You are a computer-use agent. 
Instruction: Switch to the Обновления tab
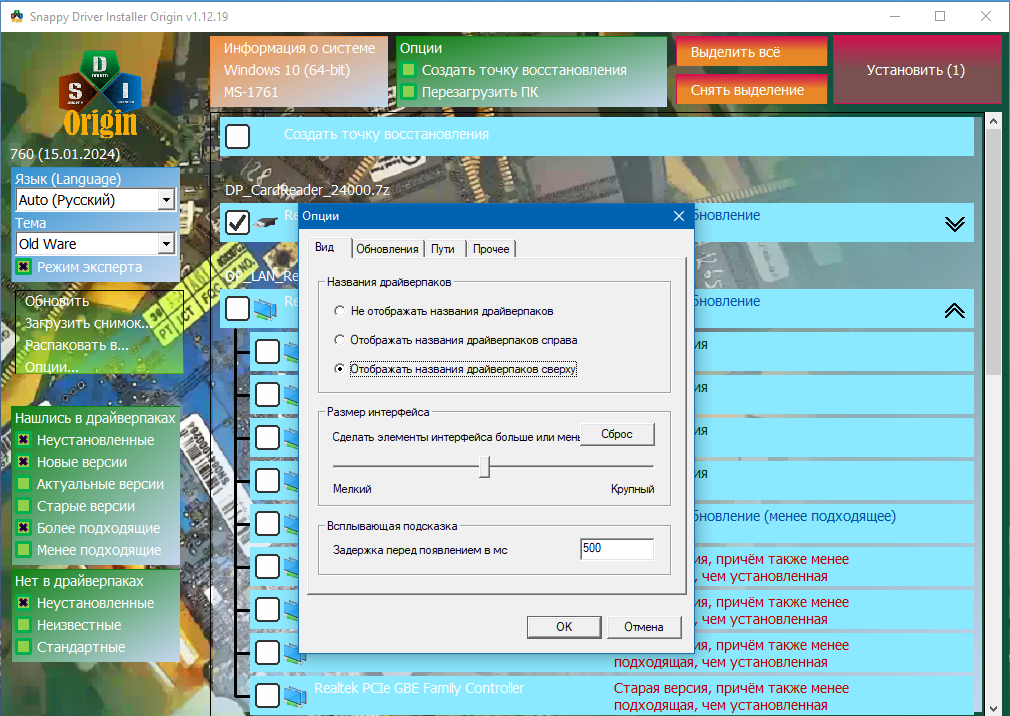click(x=387, y=249)
